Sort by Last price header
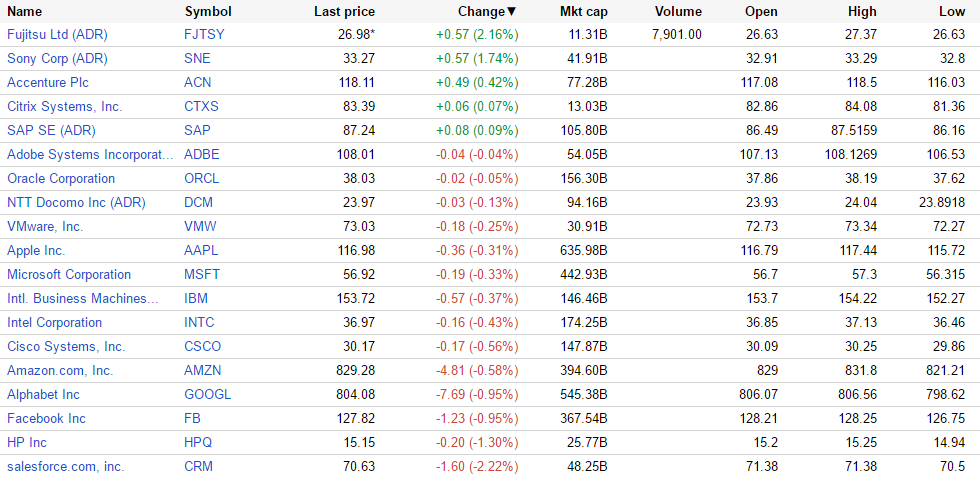 click(344, 11)
